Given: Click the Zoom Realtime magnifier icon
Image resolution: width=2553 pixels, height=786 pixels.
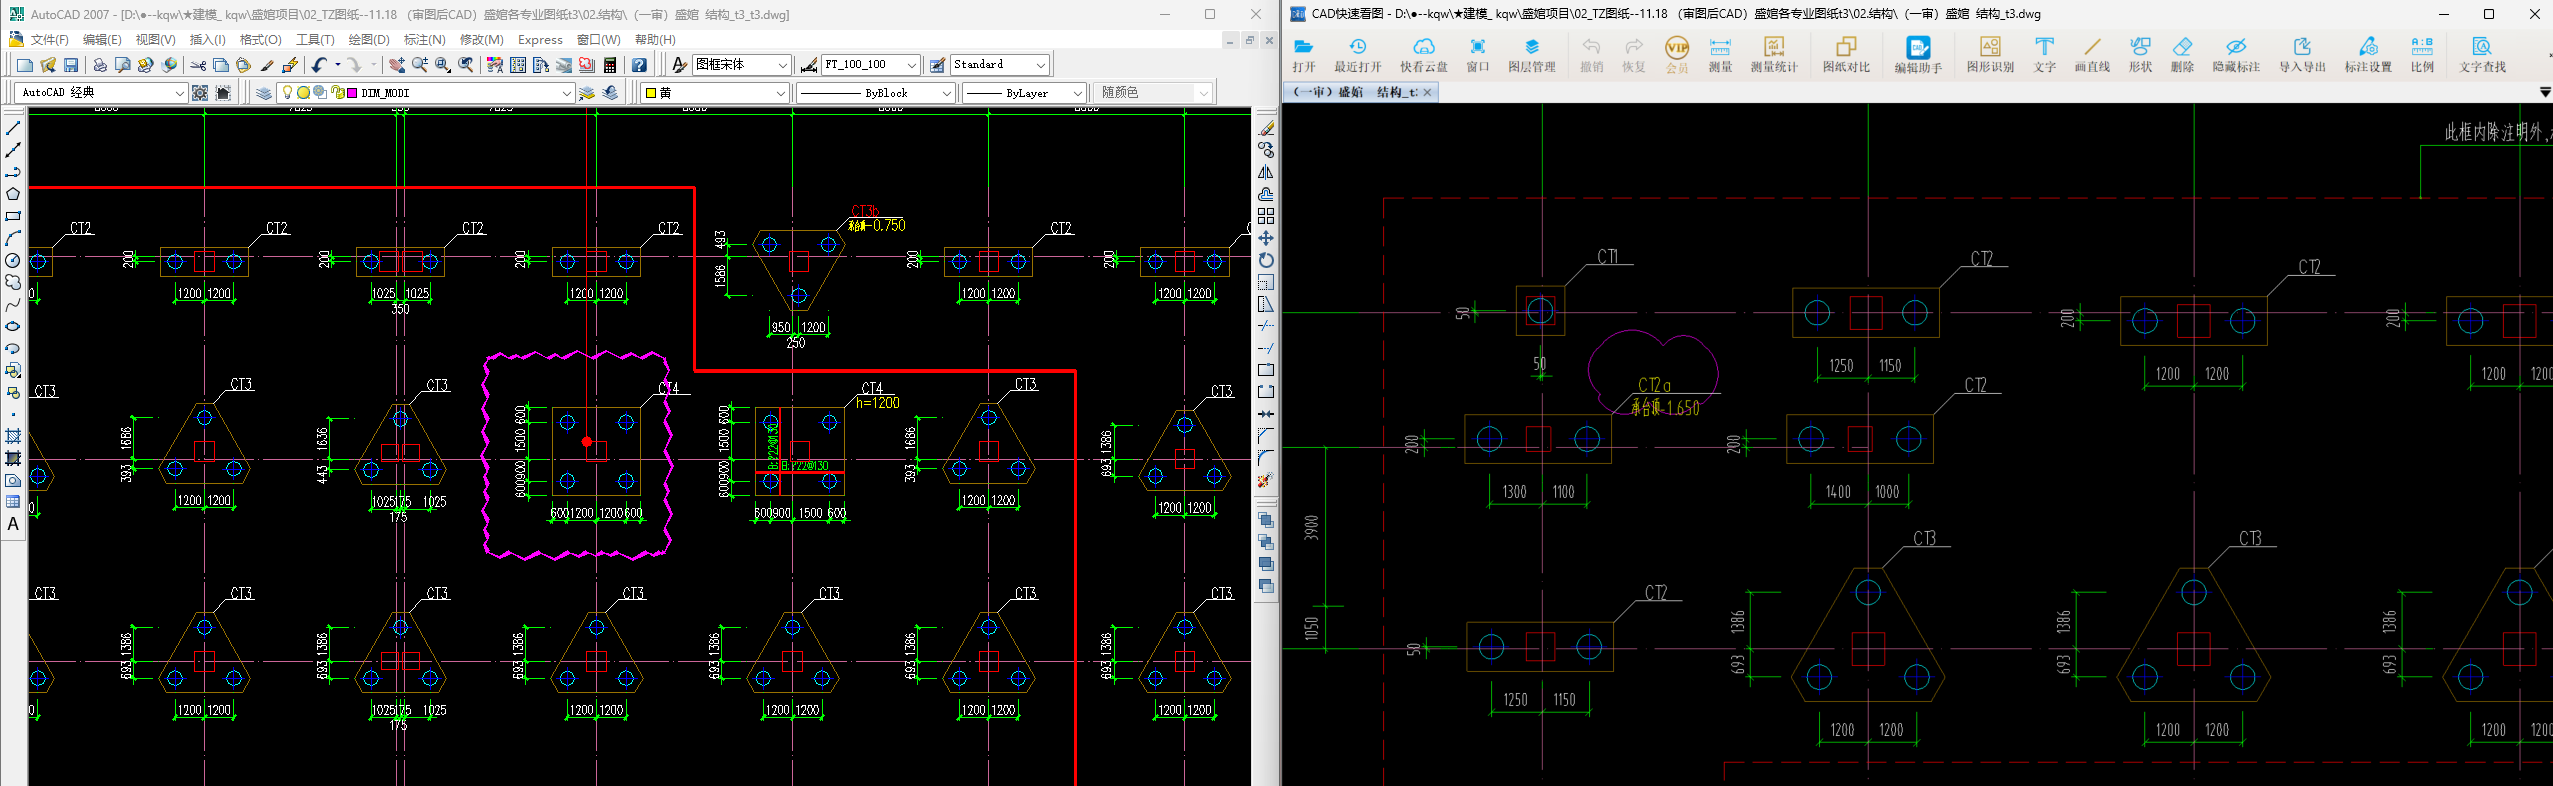Looking at the screenshot, I should point(420,65).
